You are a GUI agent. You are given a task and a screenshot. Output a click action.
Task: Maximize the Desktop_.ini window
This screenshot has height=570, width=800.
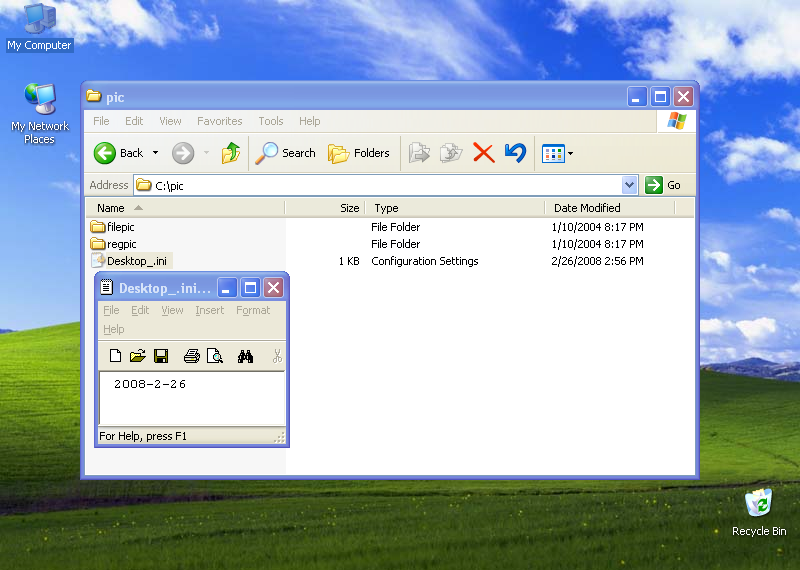(x=250, y=288)
